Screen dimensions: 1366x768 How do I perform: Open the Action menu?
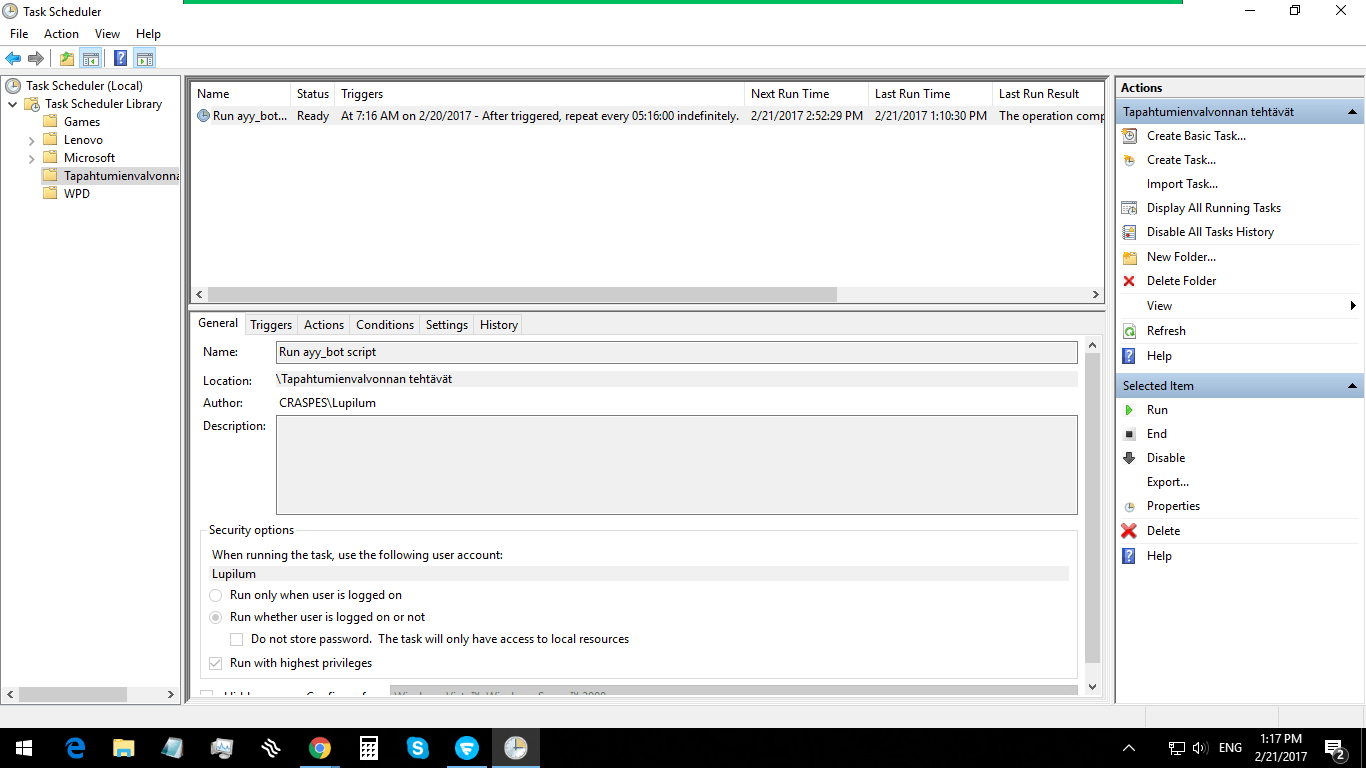click(x=61, y=34)
